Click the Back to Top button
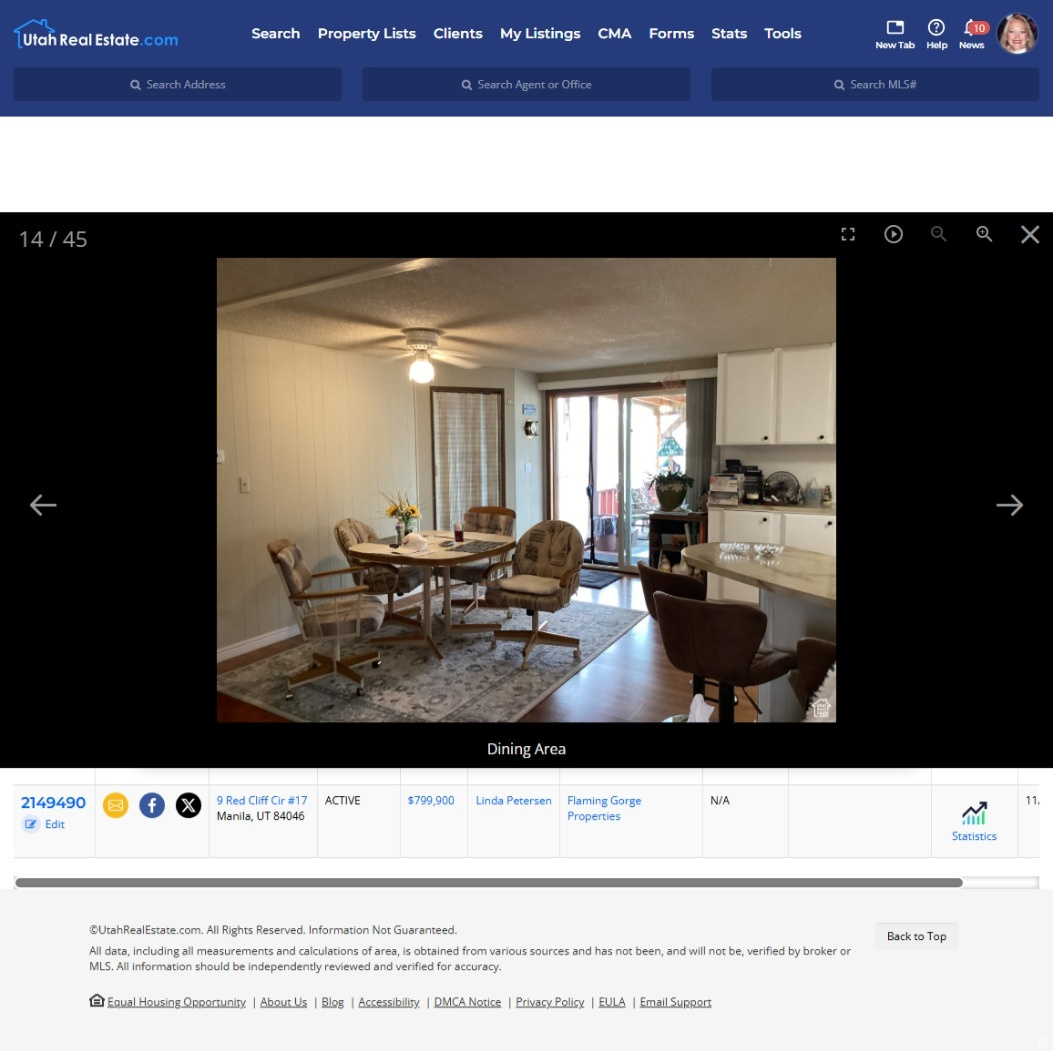The image size is (1053, 1051). pyautogui.click(x=916, y=936)
